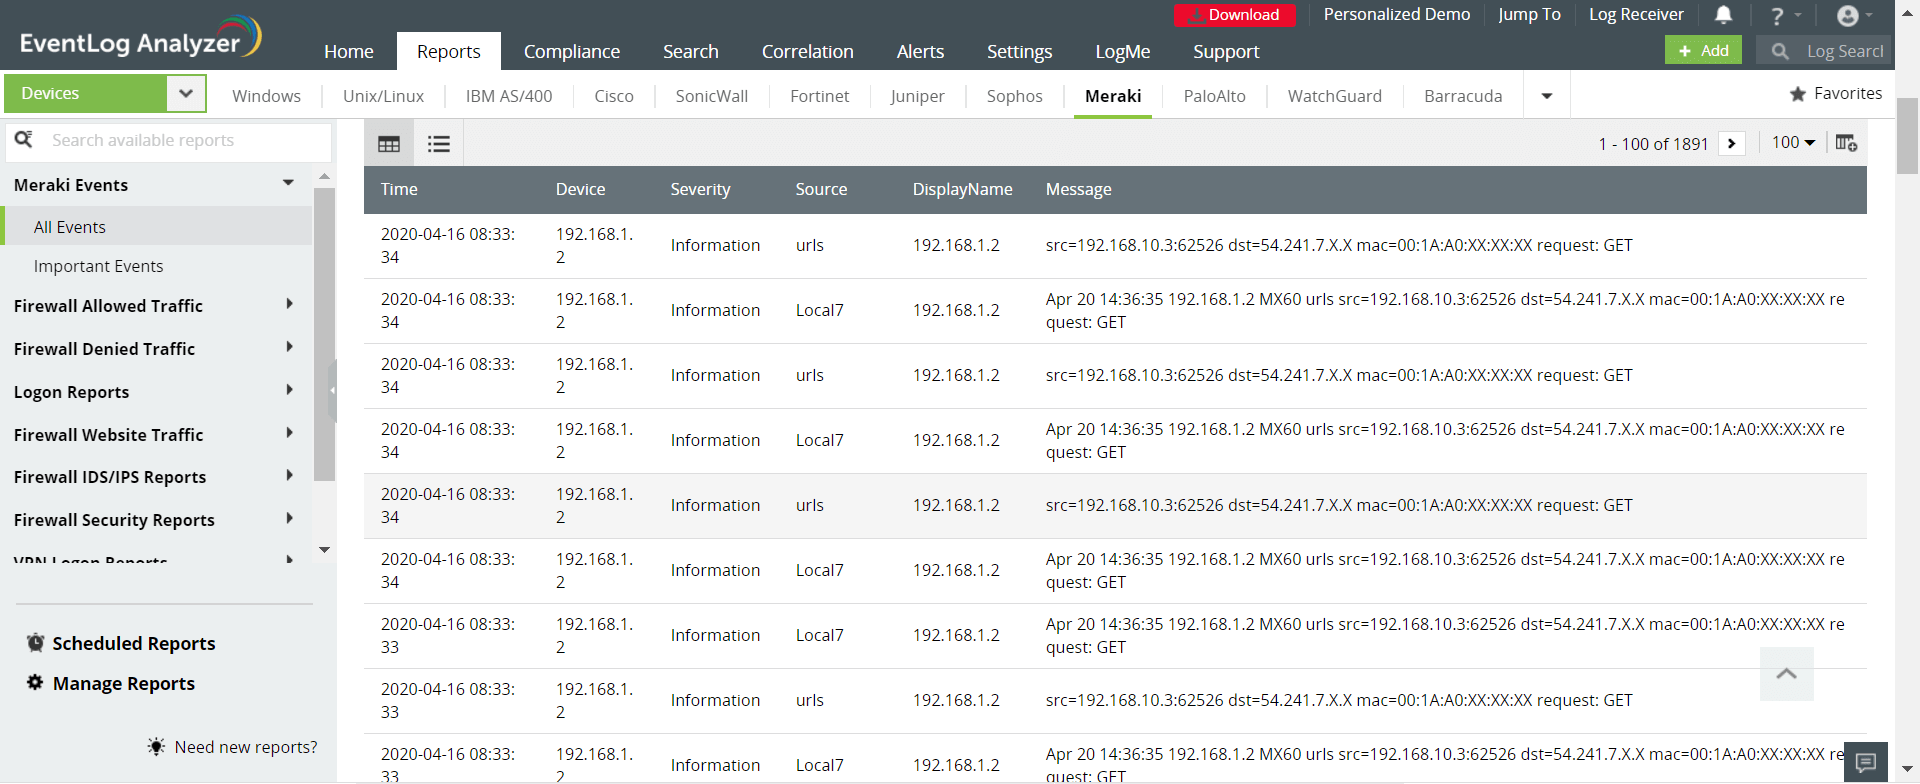The height and width of the screenshot is (784, 1920).
Task: Click the Favorites star icon
Action: (1798, 94)
